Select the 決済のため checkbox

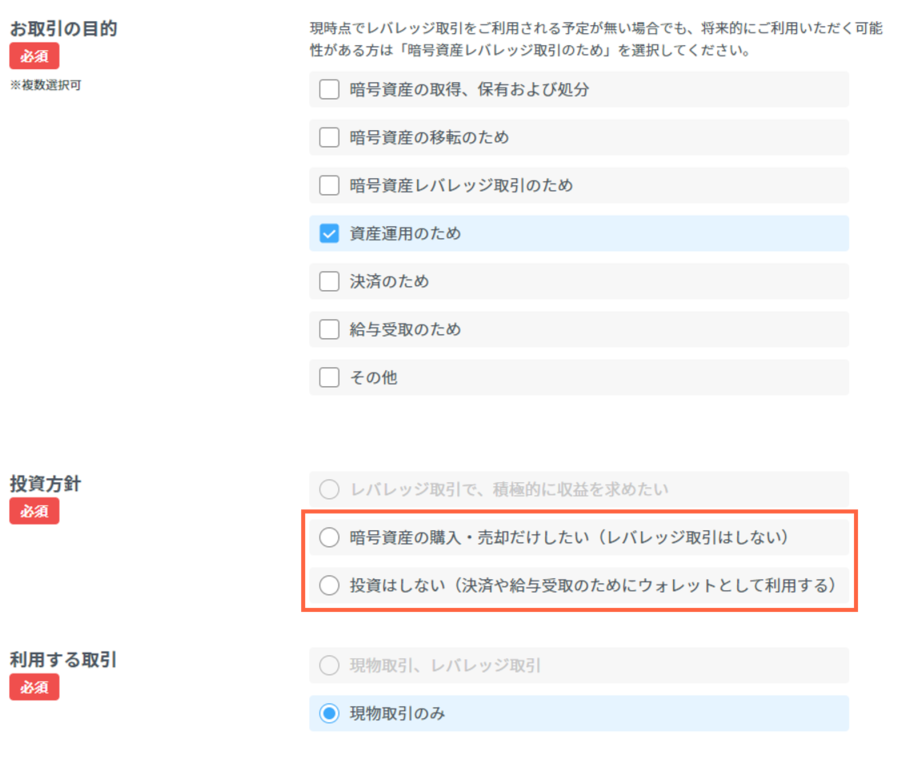pyautogui.click(x=329, y=281)
